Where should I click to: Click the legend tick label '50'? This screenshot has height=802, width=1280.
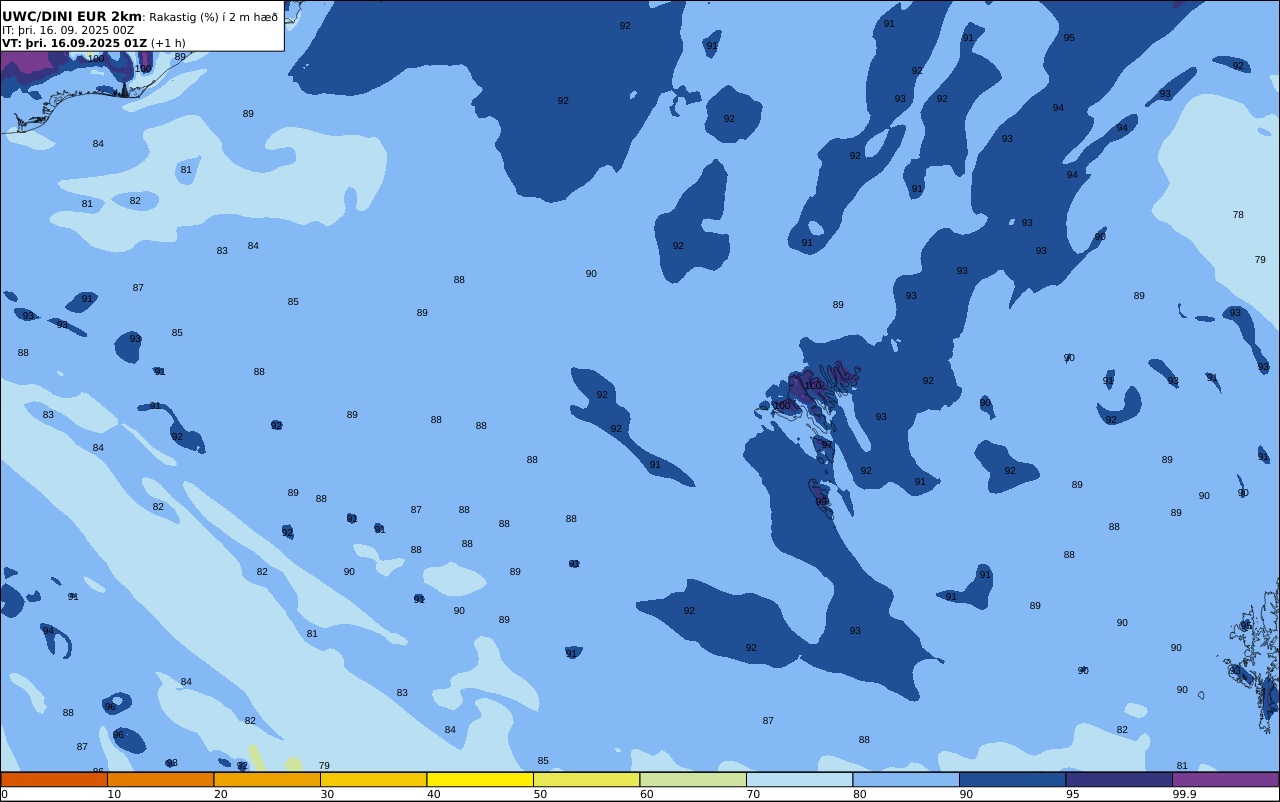[x=540, y=794]
